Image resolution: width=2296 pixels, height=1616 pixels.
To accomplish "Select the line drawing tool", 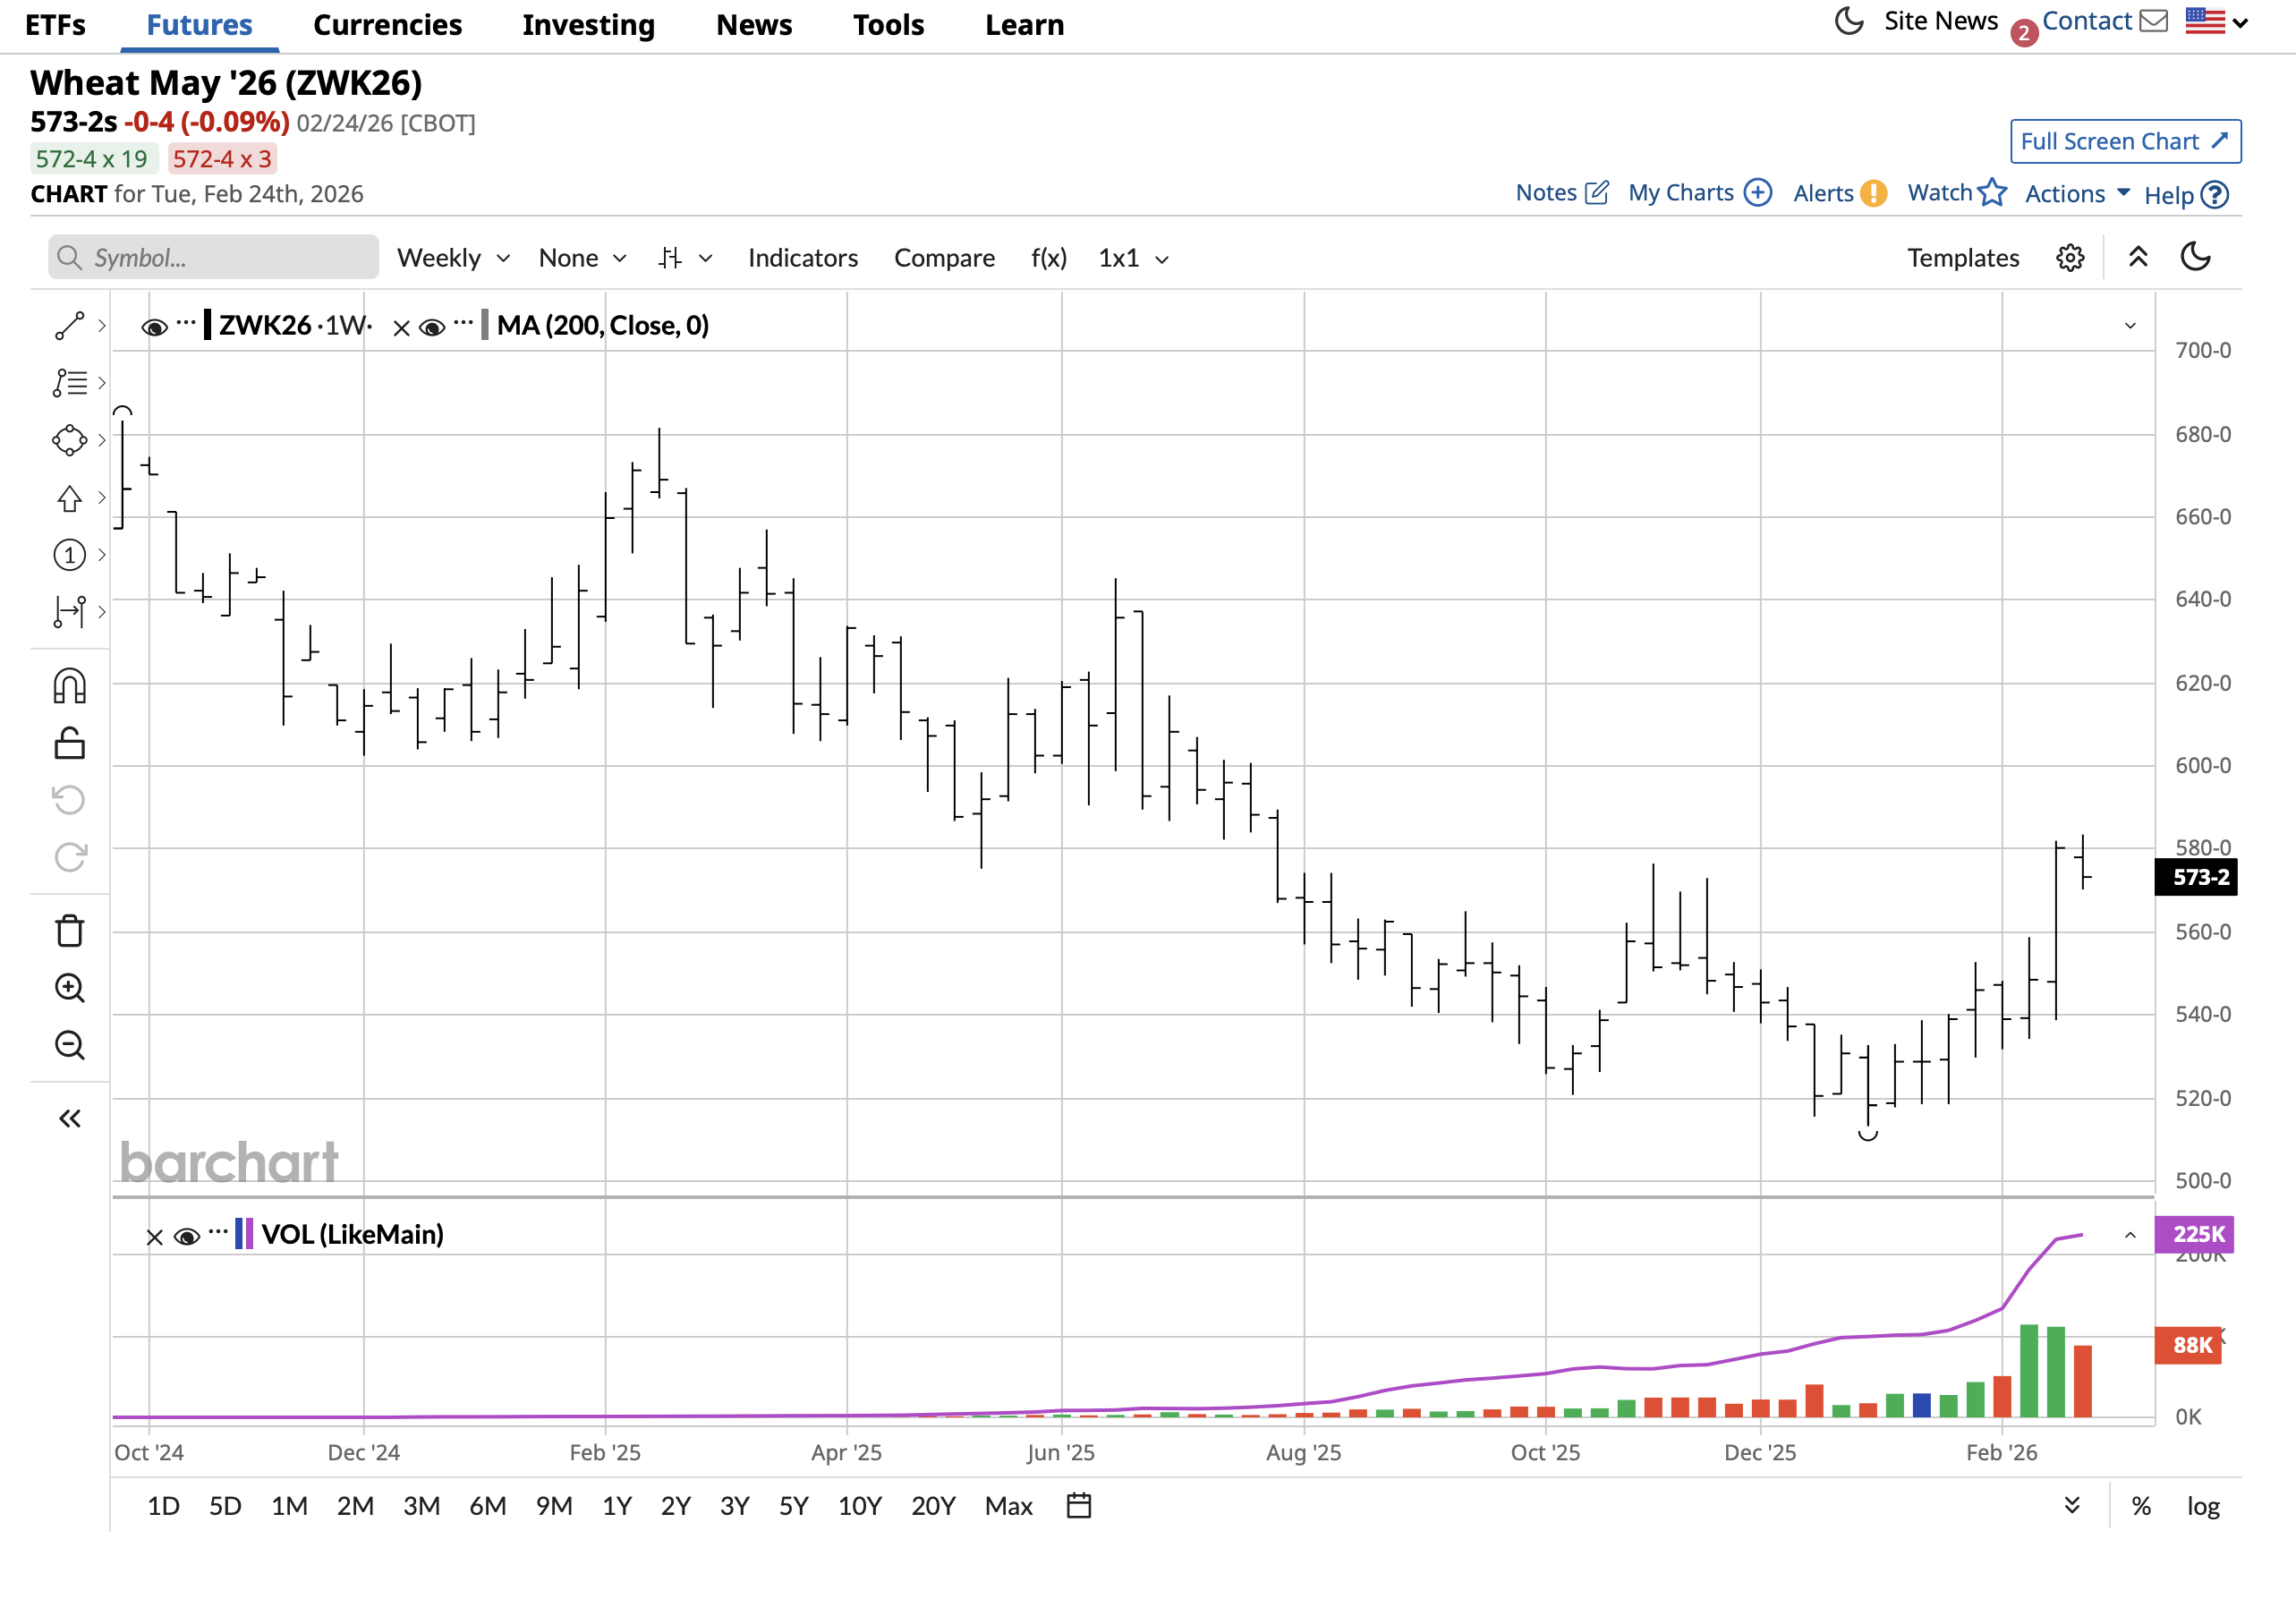I will [69, 326].
